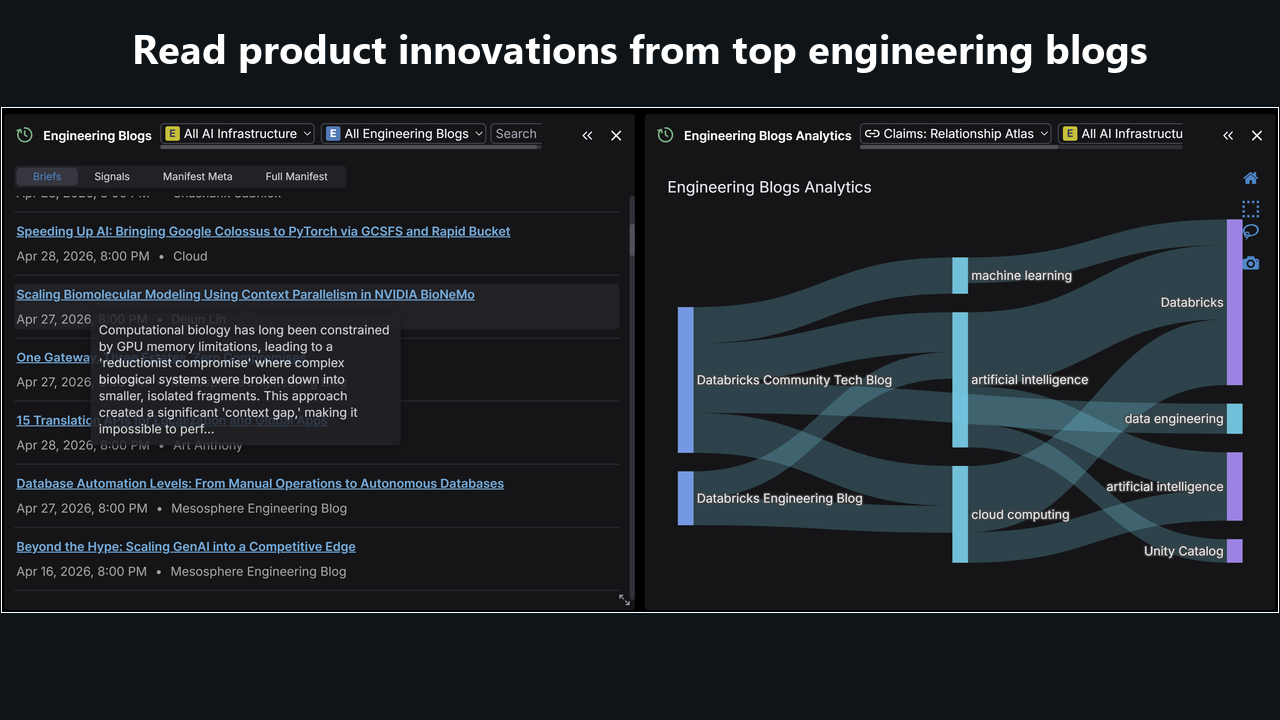The image size is (1280, 720).
Task: Click expand icon at Engineering Blogs panel corner
Action: coord(624,600)
